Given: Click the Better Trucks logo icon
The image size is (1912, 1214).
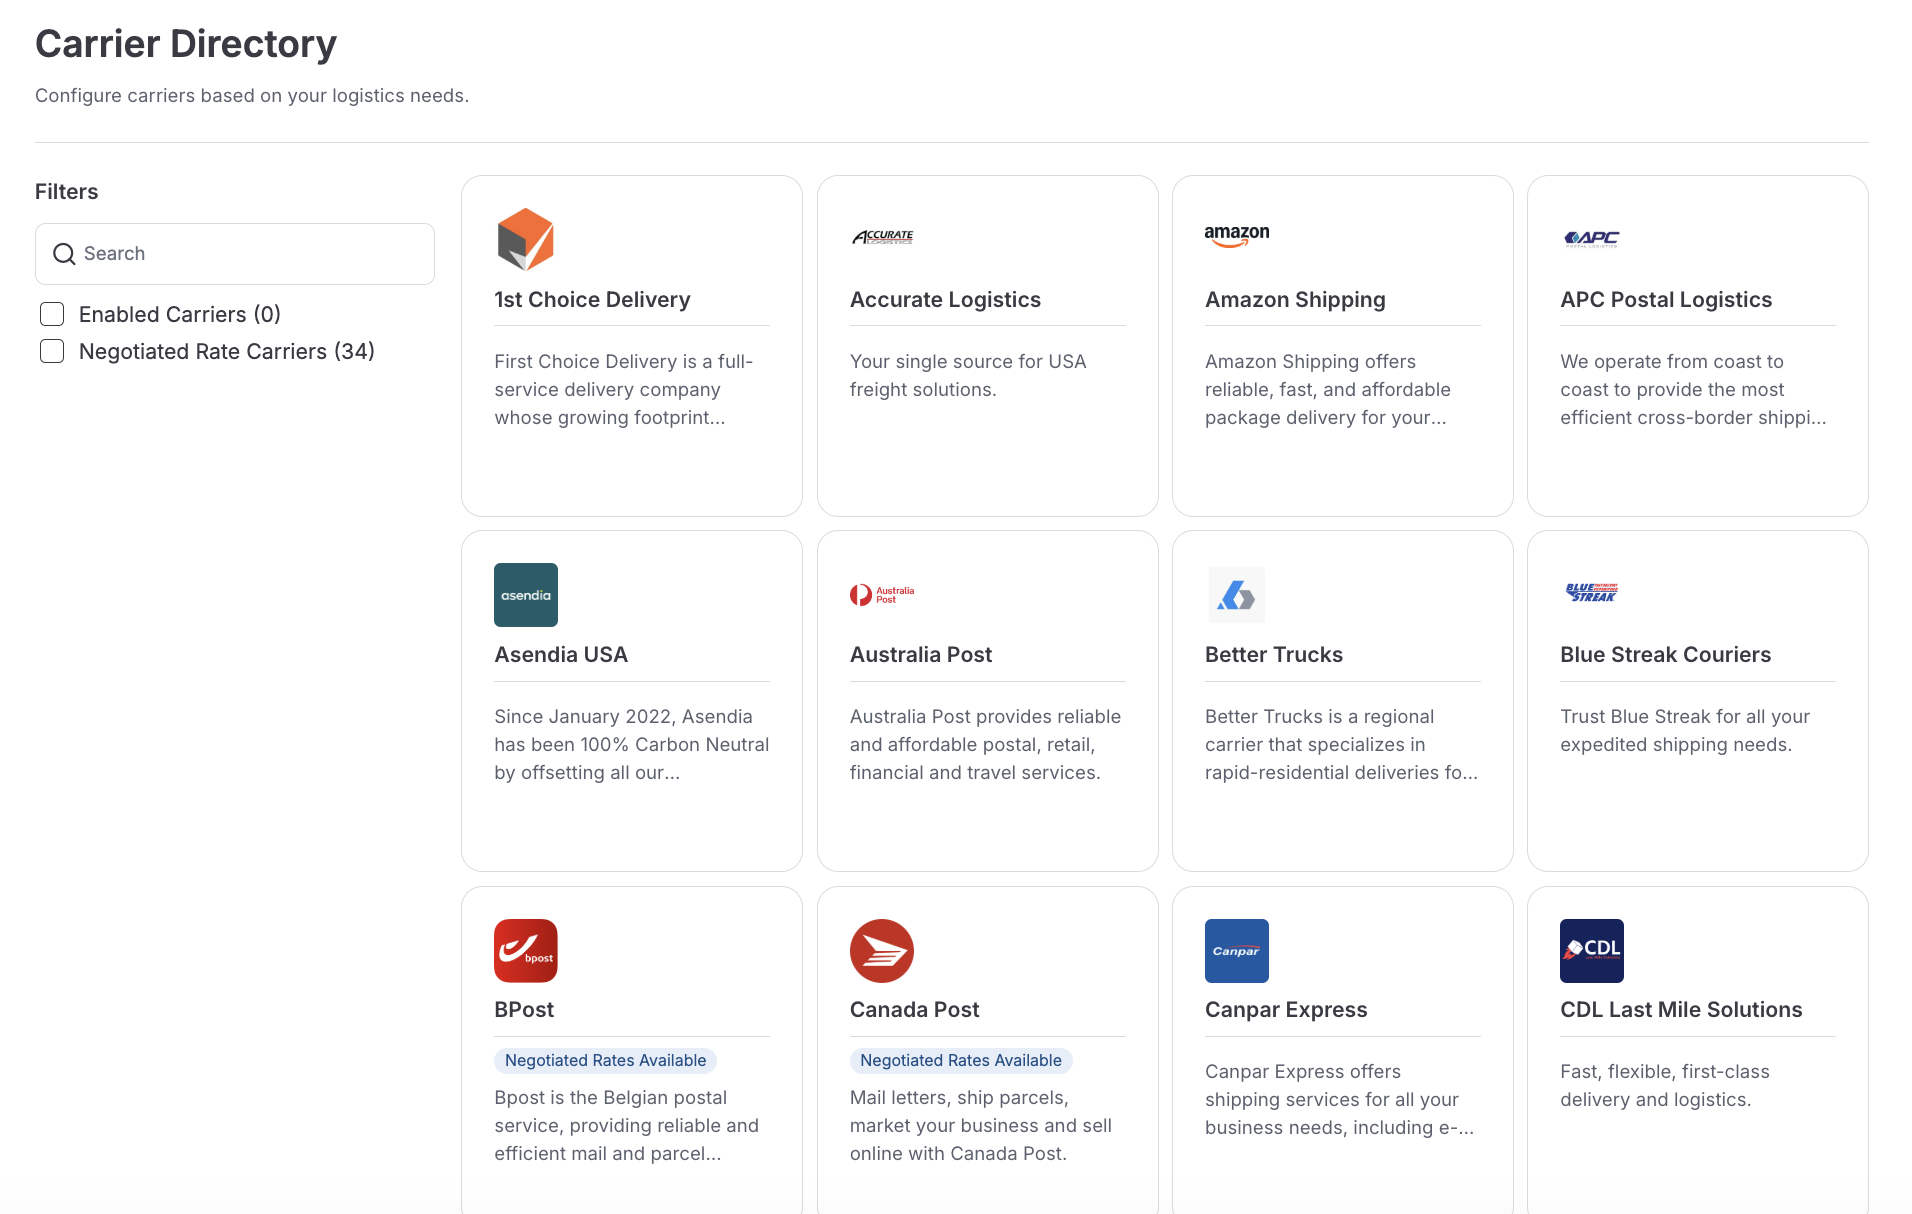Looking at the screenshot, I should [1236, 595].
